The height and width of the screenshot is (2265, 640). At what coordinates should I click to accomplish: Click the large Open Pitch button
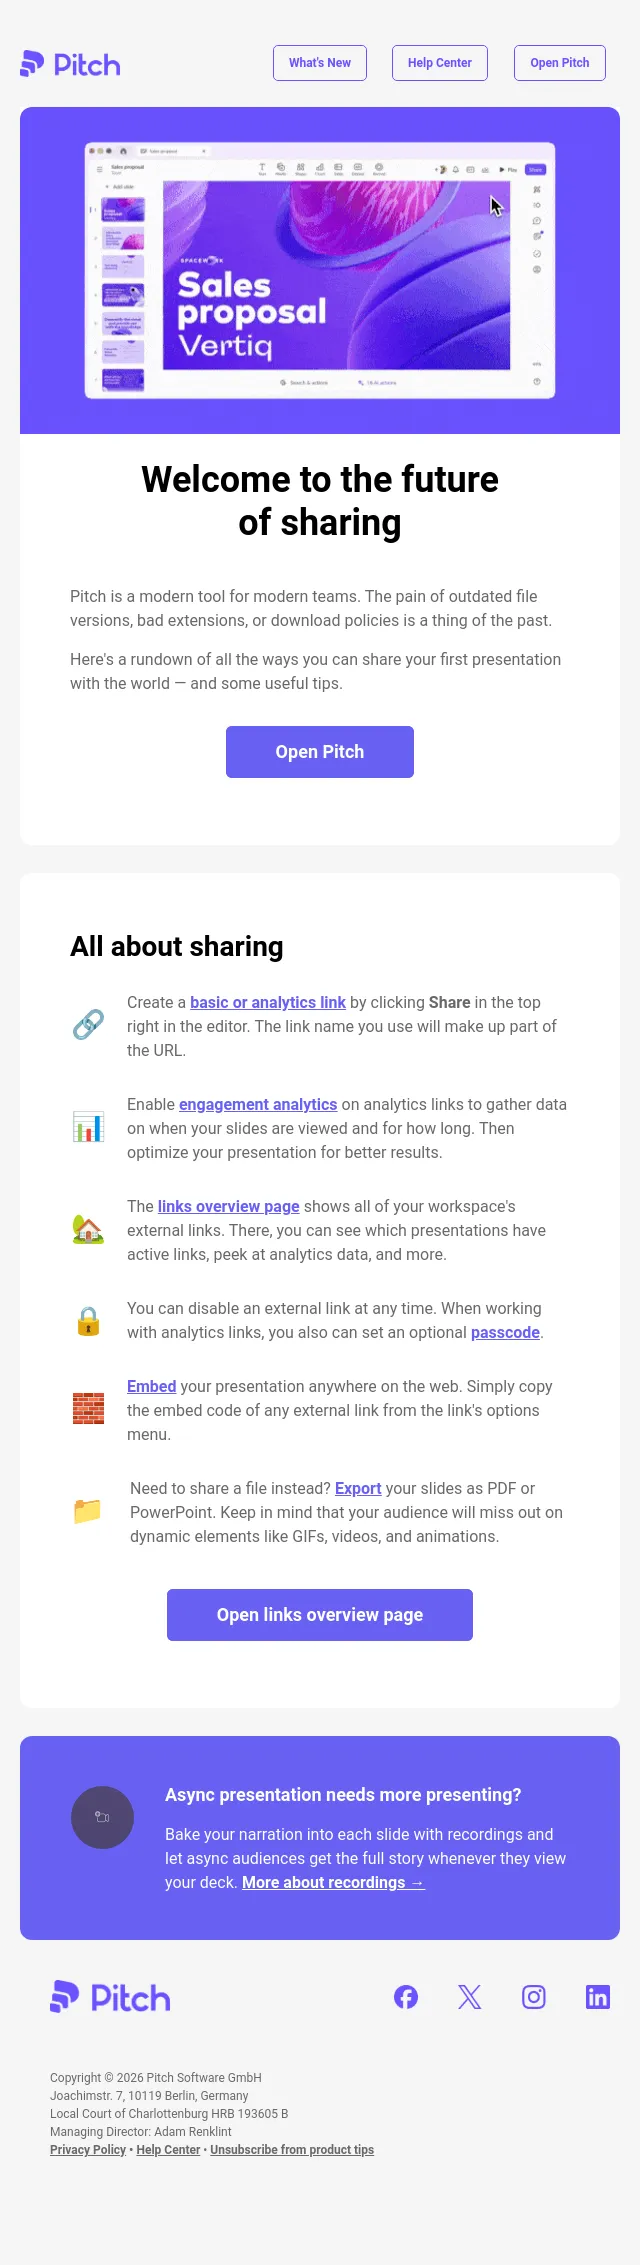point(320,752)
